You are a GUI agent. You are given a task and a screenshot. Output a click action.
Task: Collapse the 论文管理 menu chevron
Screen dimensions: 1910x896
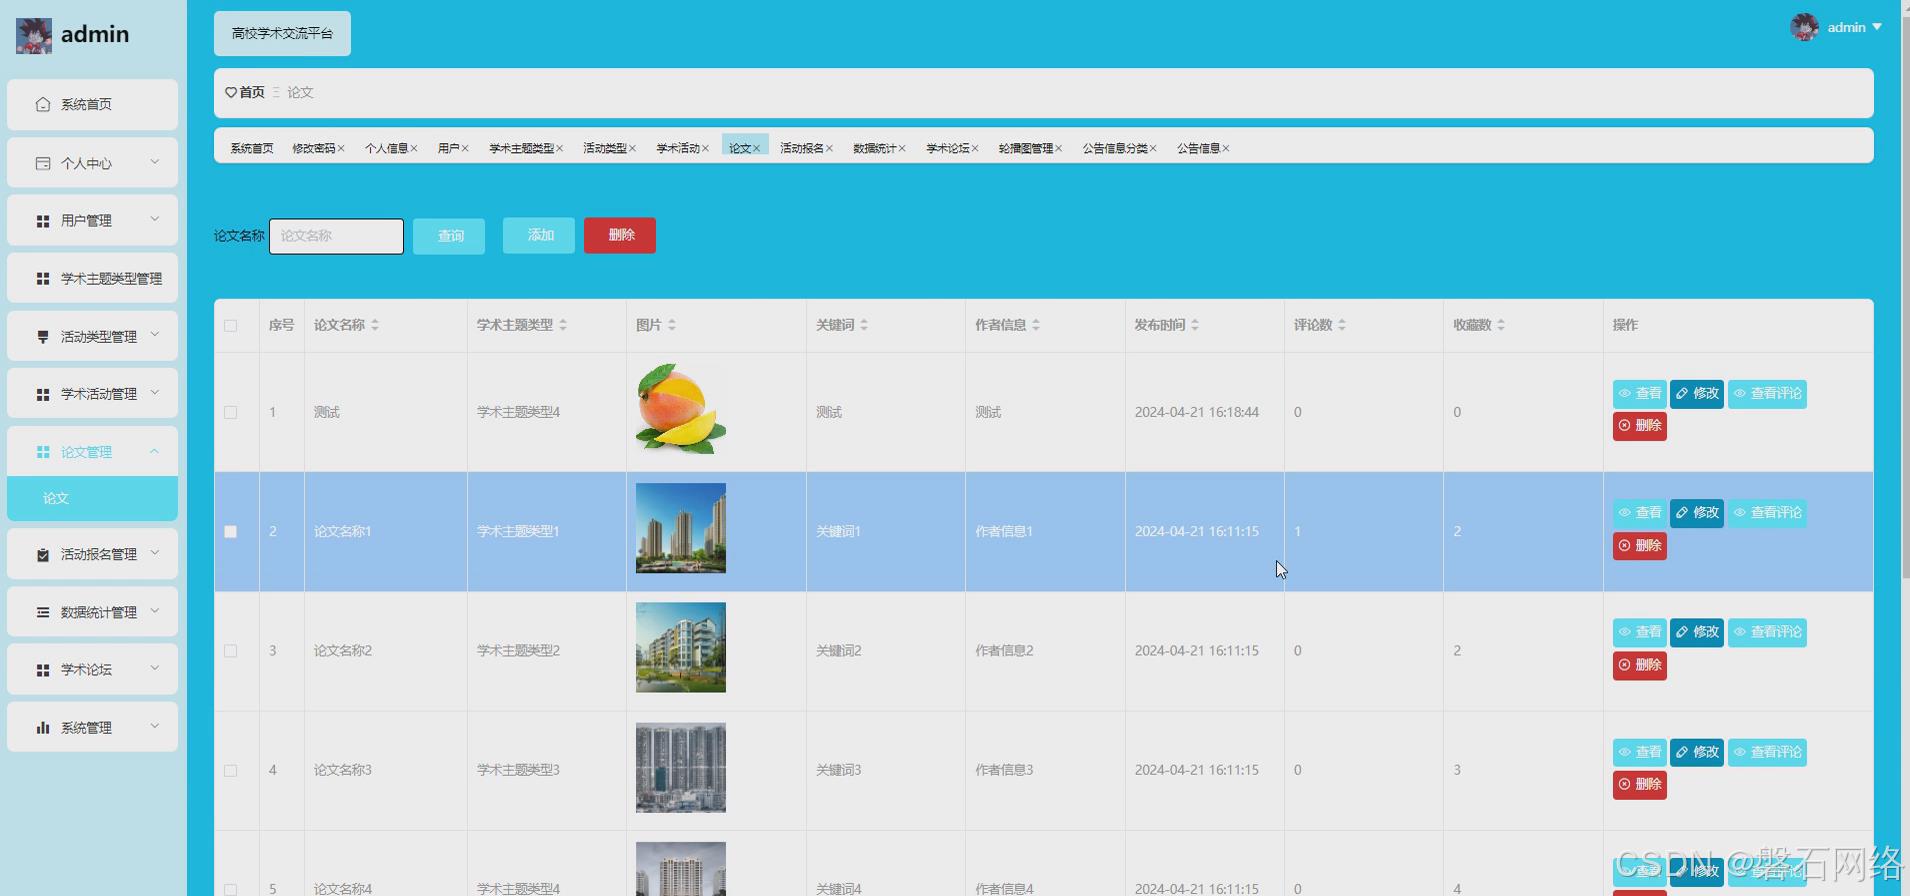point(154,451)
